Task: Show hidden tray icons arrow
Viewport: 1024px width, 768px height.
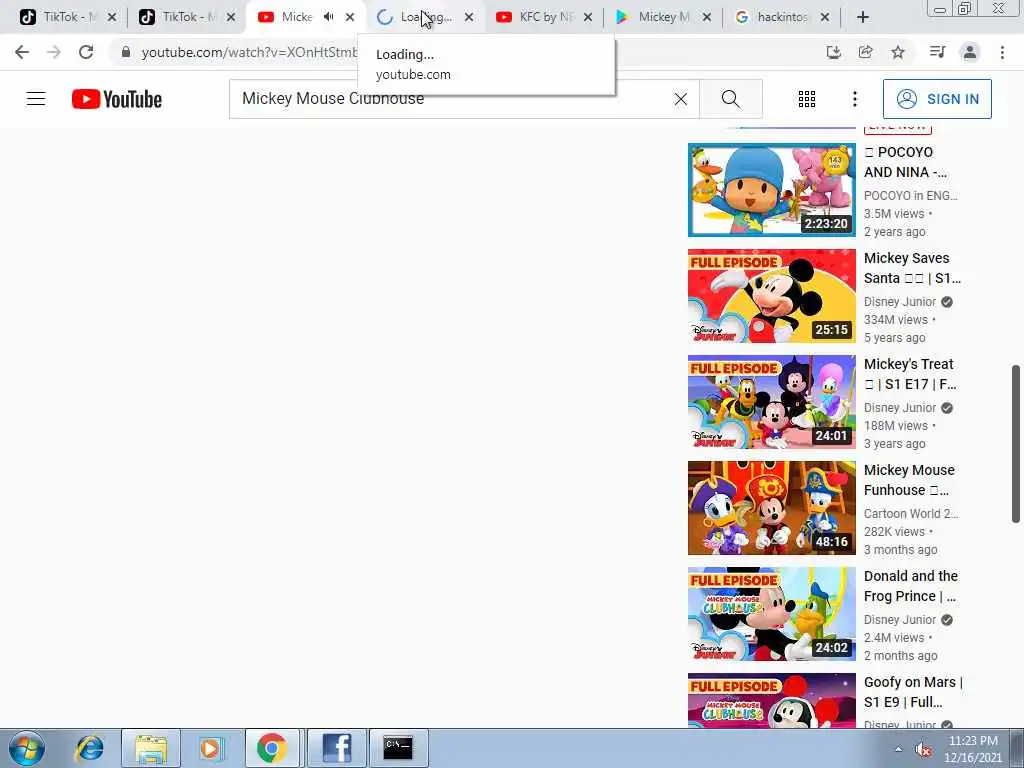Action: pos(899,749)
